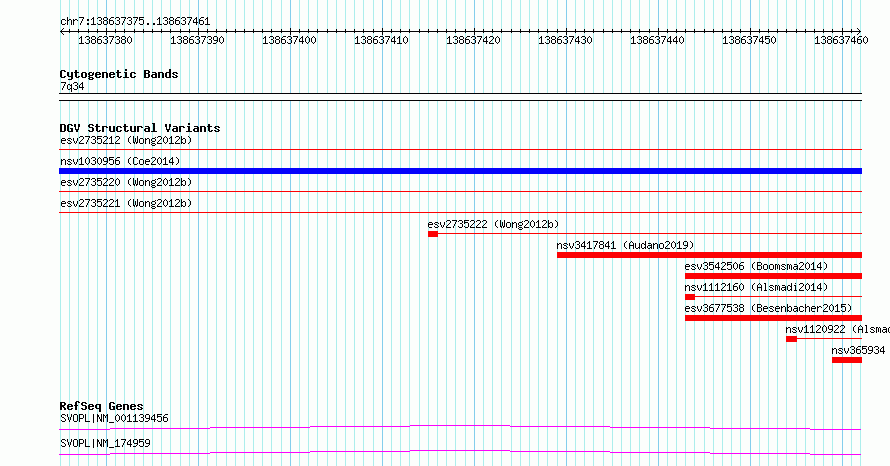Click the SVOPL|NM_174959 gene label
This screenshot has width=890, height=466.
pyautogui.click(x=105, y=442)
